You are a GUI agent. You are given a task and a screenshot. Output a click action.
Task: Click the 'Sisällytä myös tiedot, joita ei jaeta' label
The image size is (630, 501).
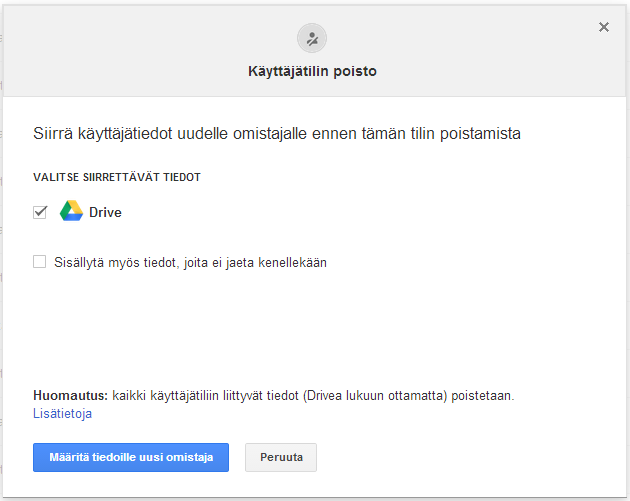189,263
